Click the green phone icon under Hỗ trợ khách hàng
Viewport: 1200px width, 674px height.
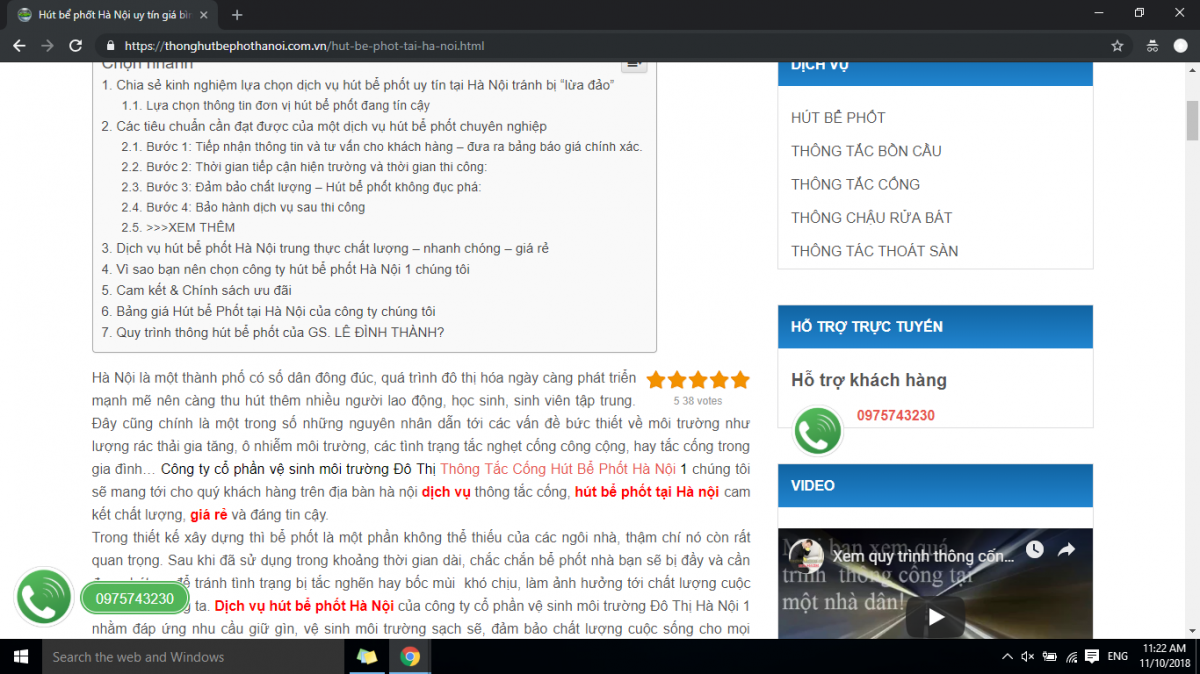[818, 431]
